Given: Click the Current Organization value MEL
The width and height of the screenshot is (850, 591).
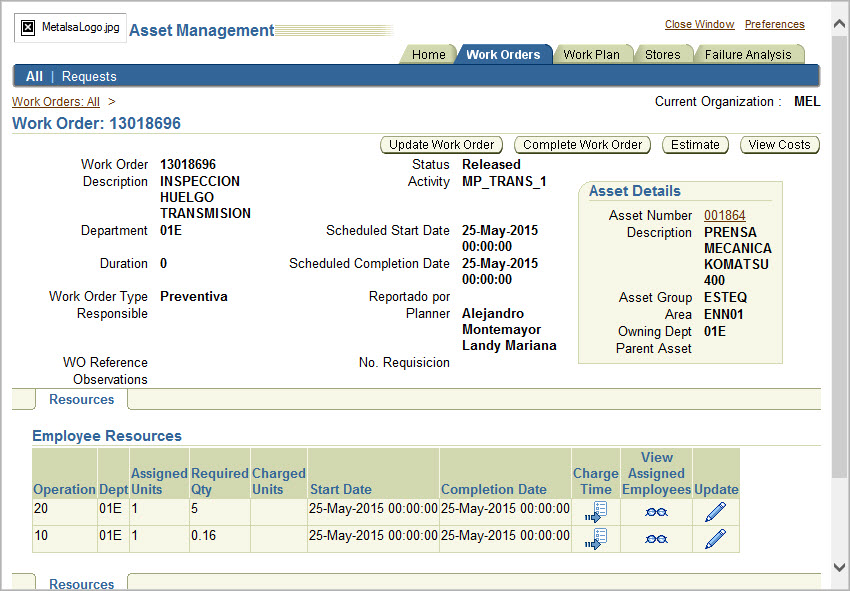Looking at the screenshot, I should click(x=807, y=101).
